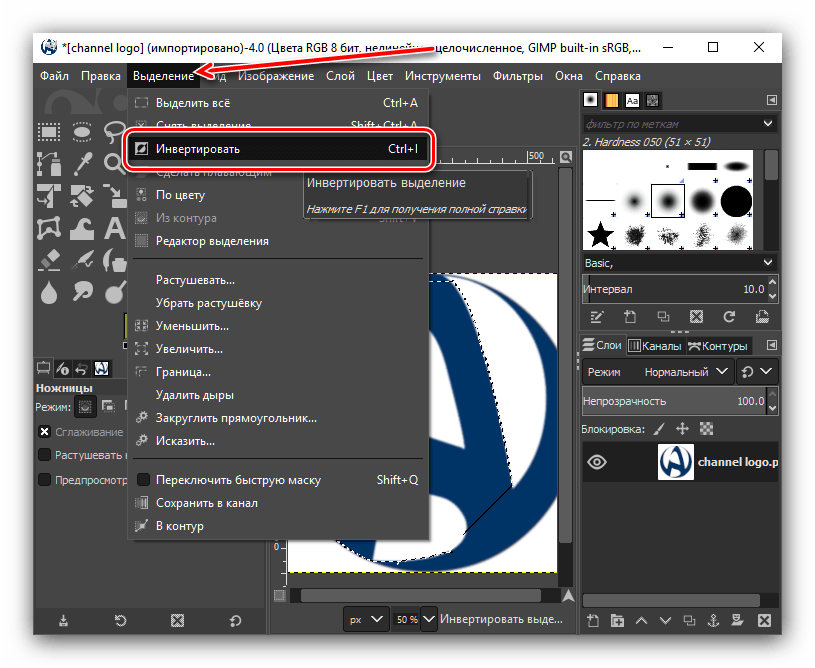815x668 pixels.
Task: Open layers panel configure tab menu
Action: [x=772, y=345]
